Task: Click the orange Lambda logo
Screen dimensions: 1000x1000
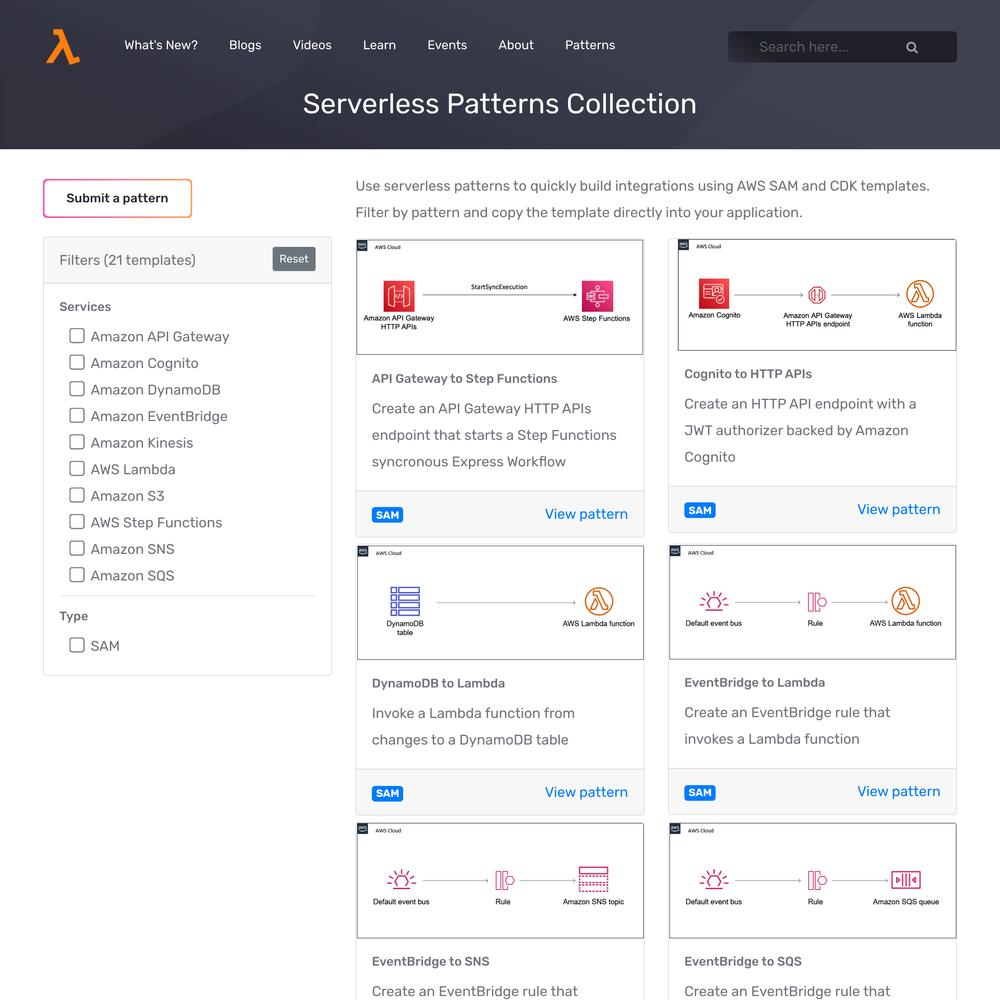Action: (x=62, y=47)
